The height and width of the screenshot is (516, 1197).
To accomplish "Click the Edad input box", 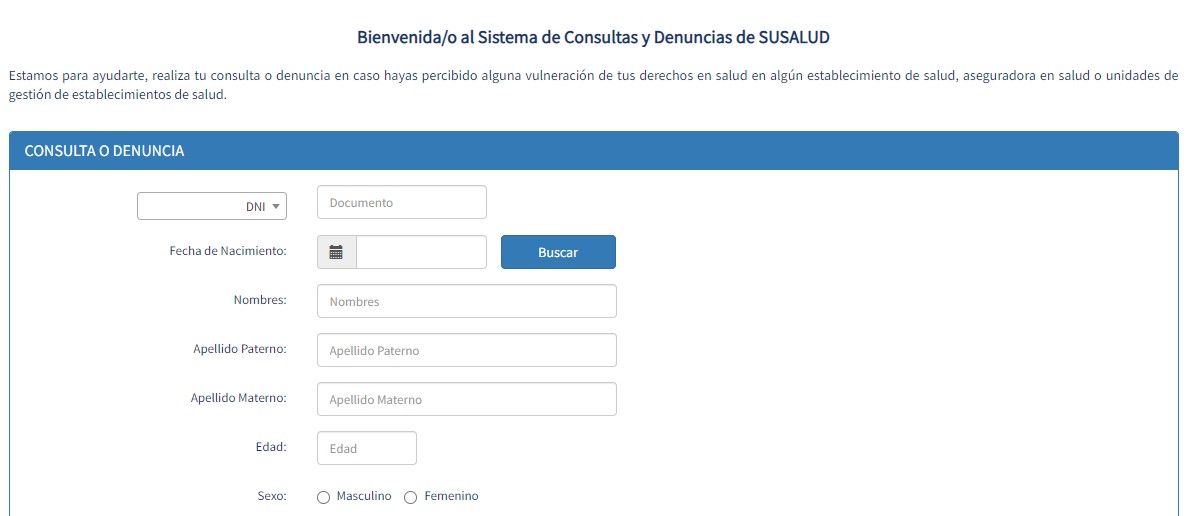I will click(366, 448).
